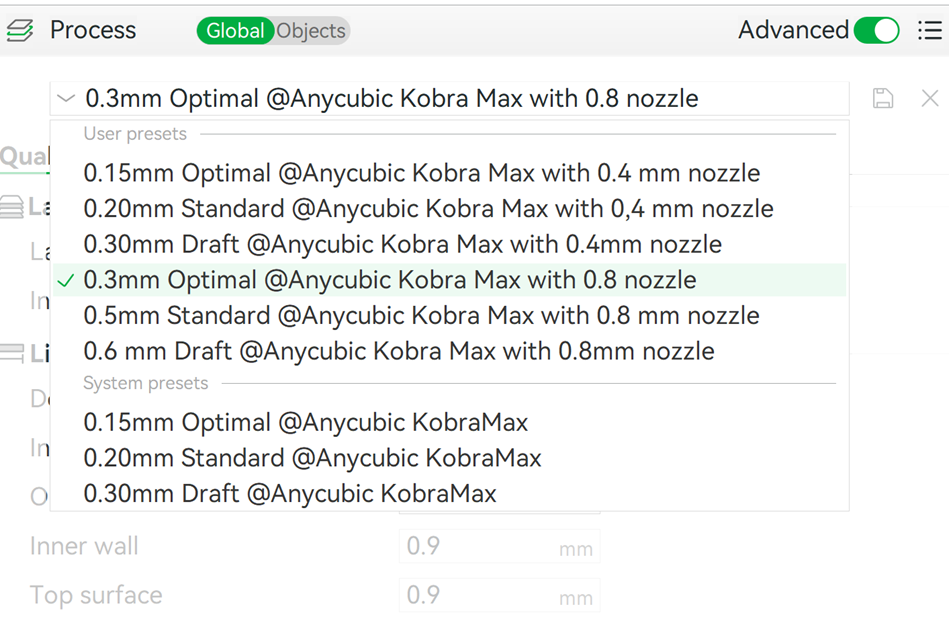Open the settings list icon beside Advanced

click(x=929, y=31)
